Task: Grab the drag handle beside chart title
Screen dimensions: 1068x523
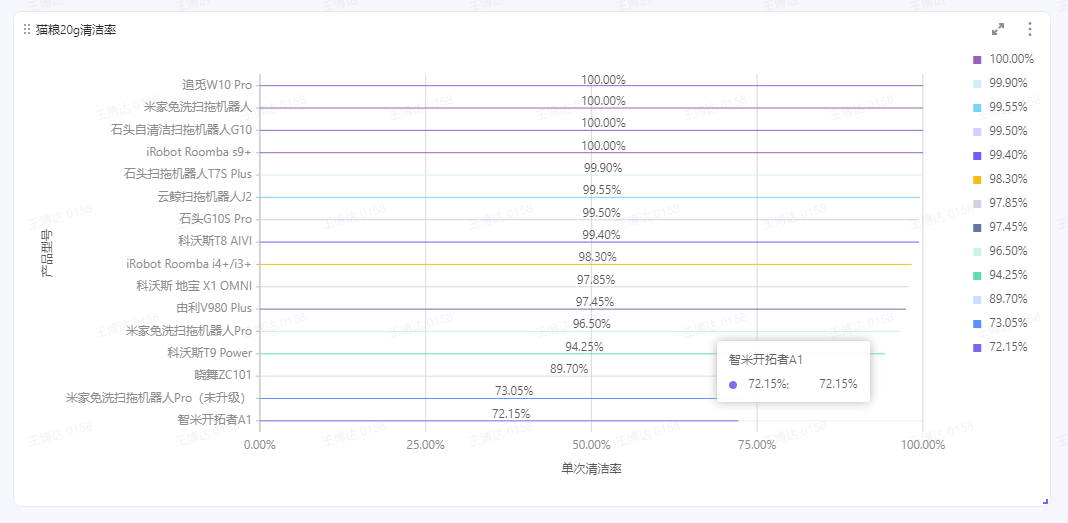Action: click(27, 29)
